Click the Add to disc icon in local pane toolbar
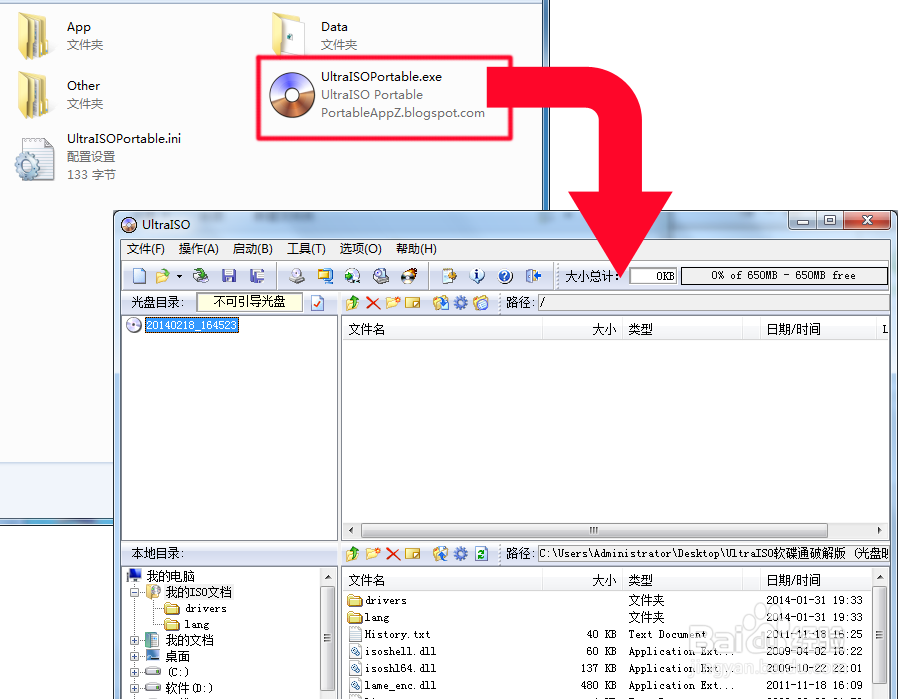 point(440,554)
